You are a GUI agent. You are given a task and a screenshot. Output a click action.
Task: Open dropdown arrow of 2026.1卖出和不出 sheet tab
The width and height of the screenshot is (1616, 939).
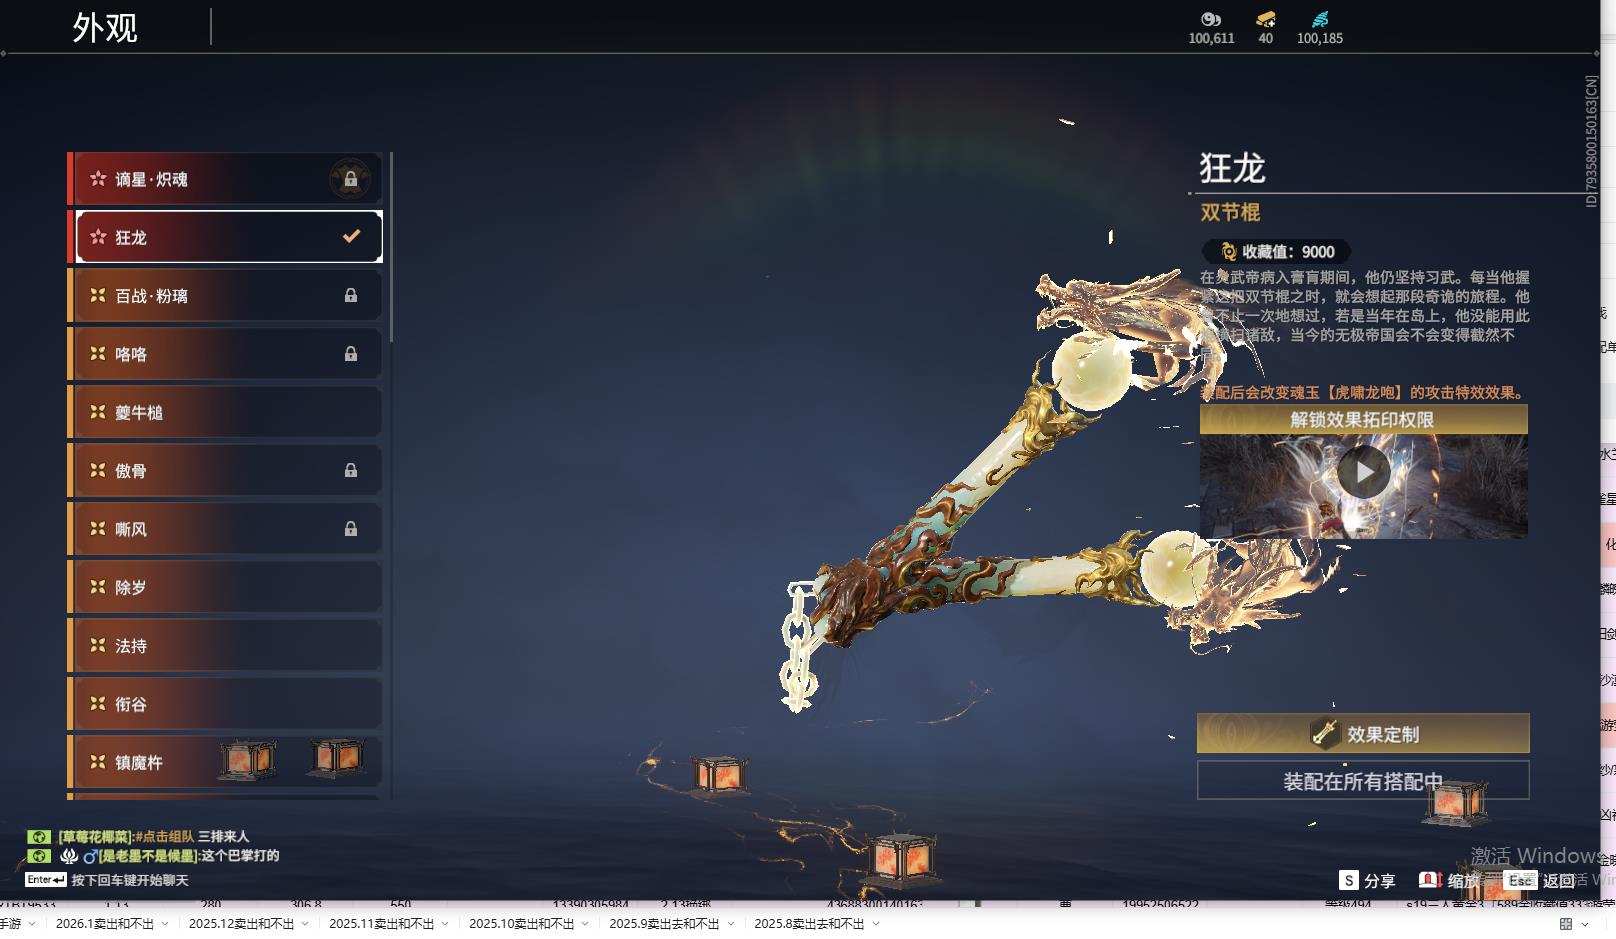(x=164, y=924)
